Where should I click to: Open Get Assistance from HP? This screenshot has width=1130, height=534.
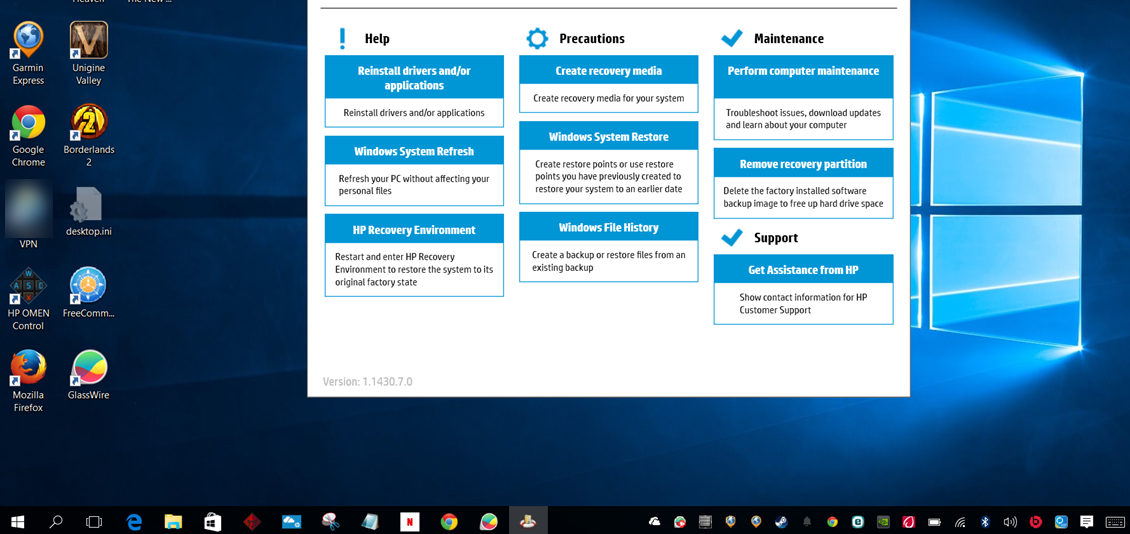tap(803, 270)
